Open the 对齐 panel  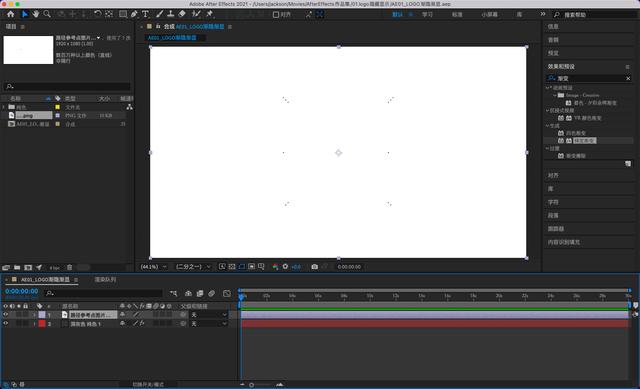(x=553, y=176)
